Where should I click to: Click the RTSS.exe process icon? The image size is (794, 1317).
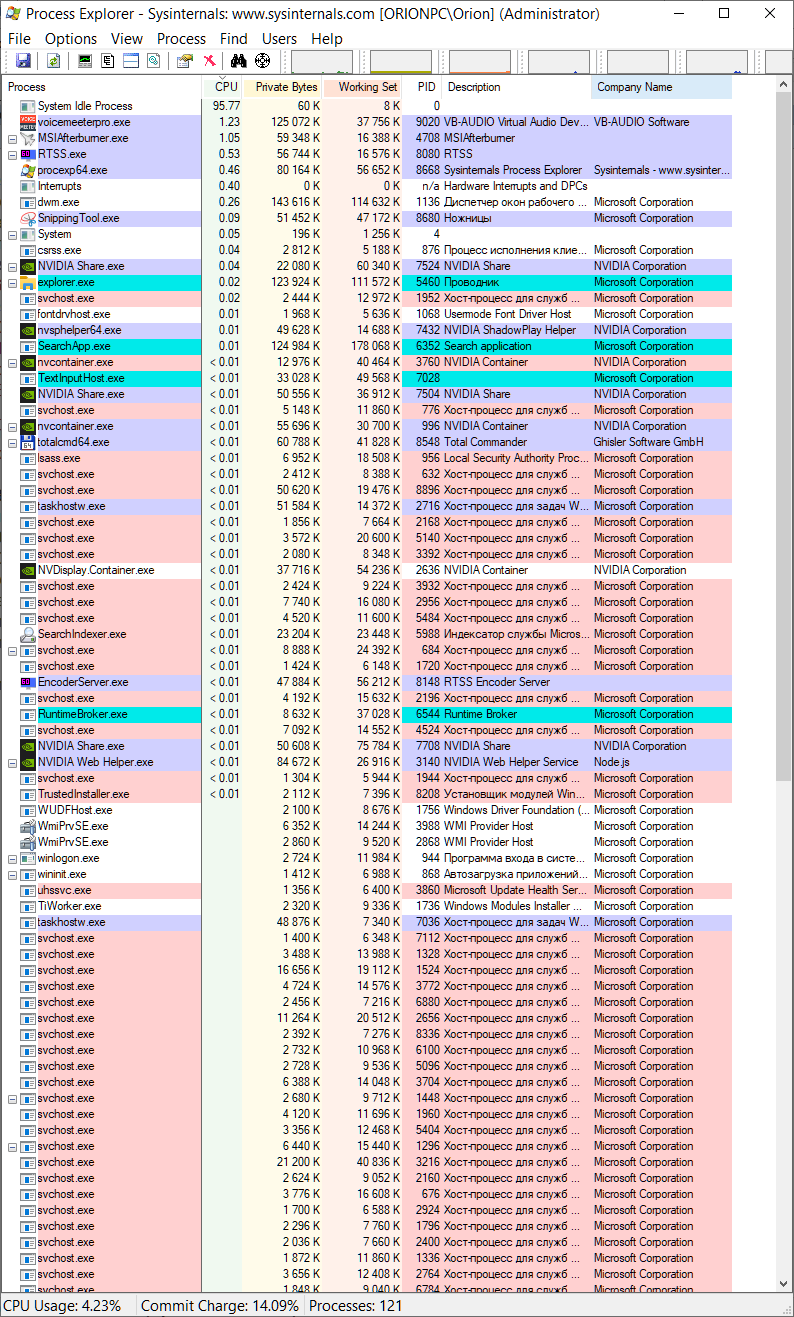[x=28, y=154]
